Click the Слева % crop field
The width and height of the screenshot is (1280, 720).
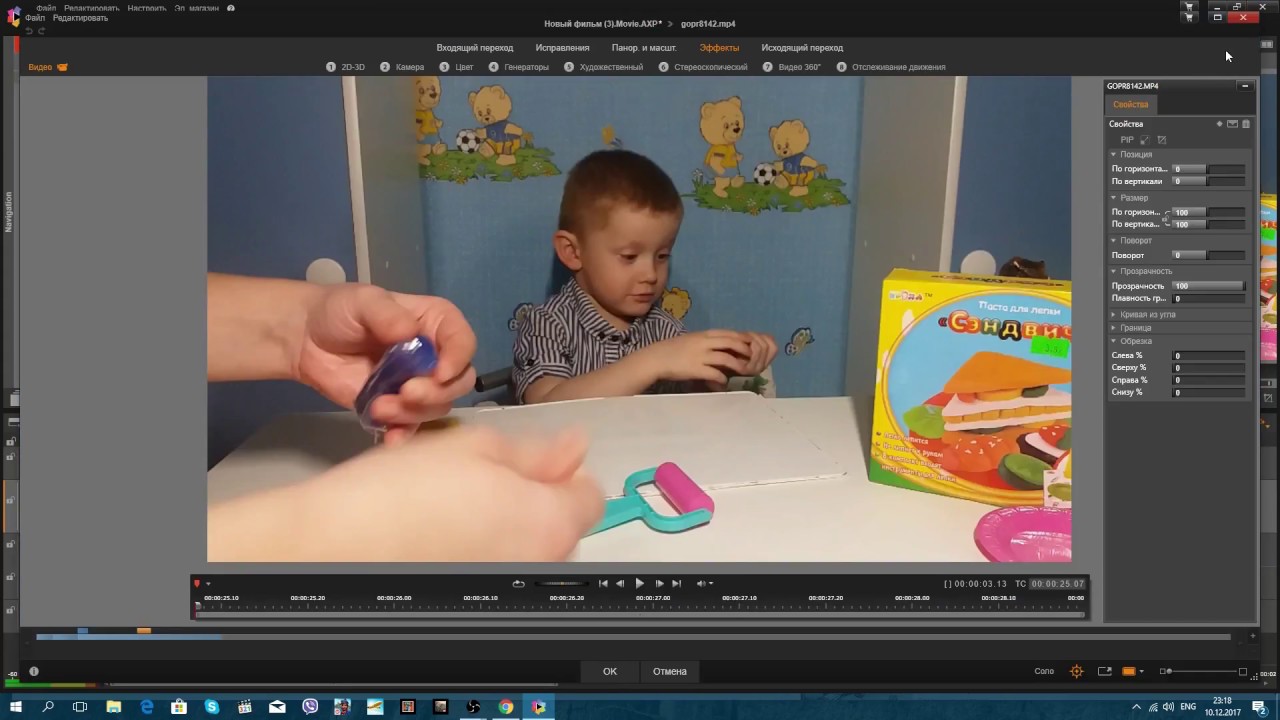1208,355
